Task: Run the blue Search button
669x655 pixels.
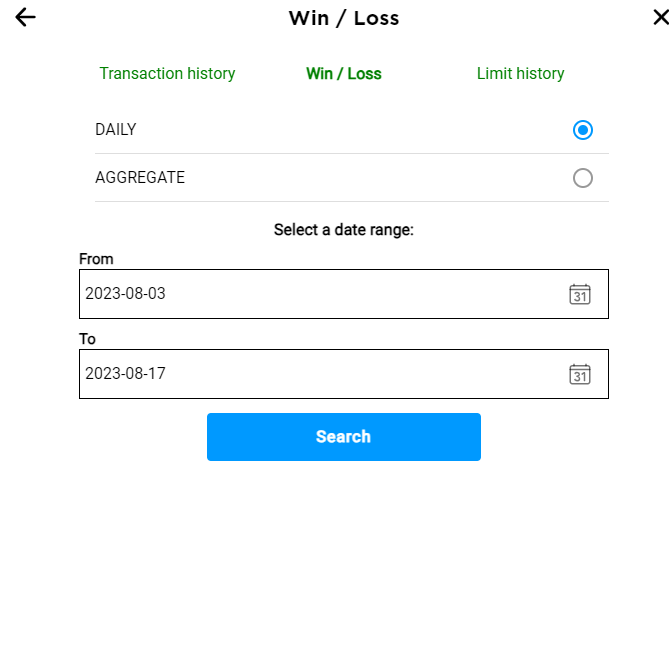Action: [x=344, y=437]
